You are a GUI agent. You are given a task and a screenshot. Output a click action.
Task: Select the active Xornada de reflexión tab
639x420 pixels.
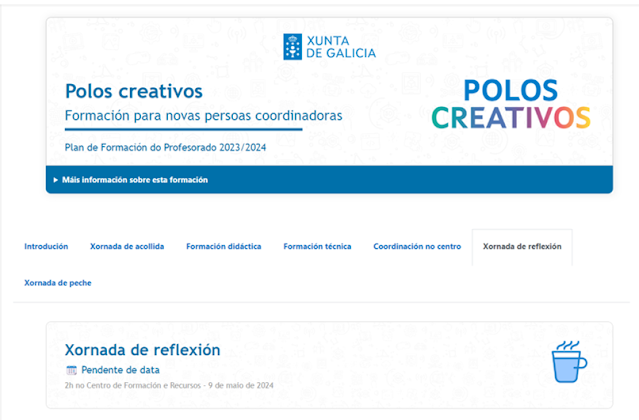tap(522, 246)
